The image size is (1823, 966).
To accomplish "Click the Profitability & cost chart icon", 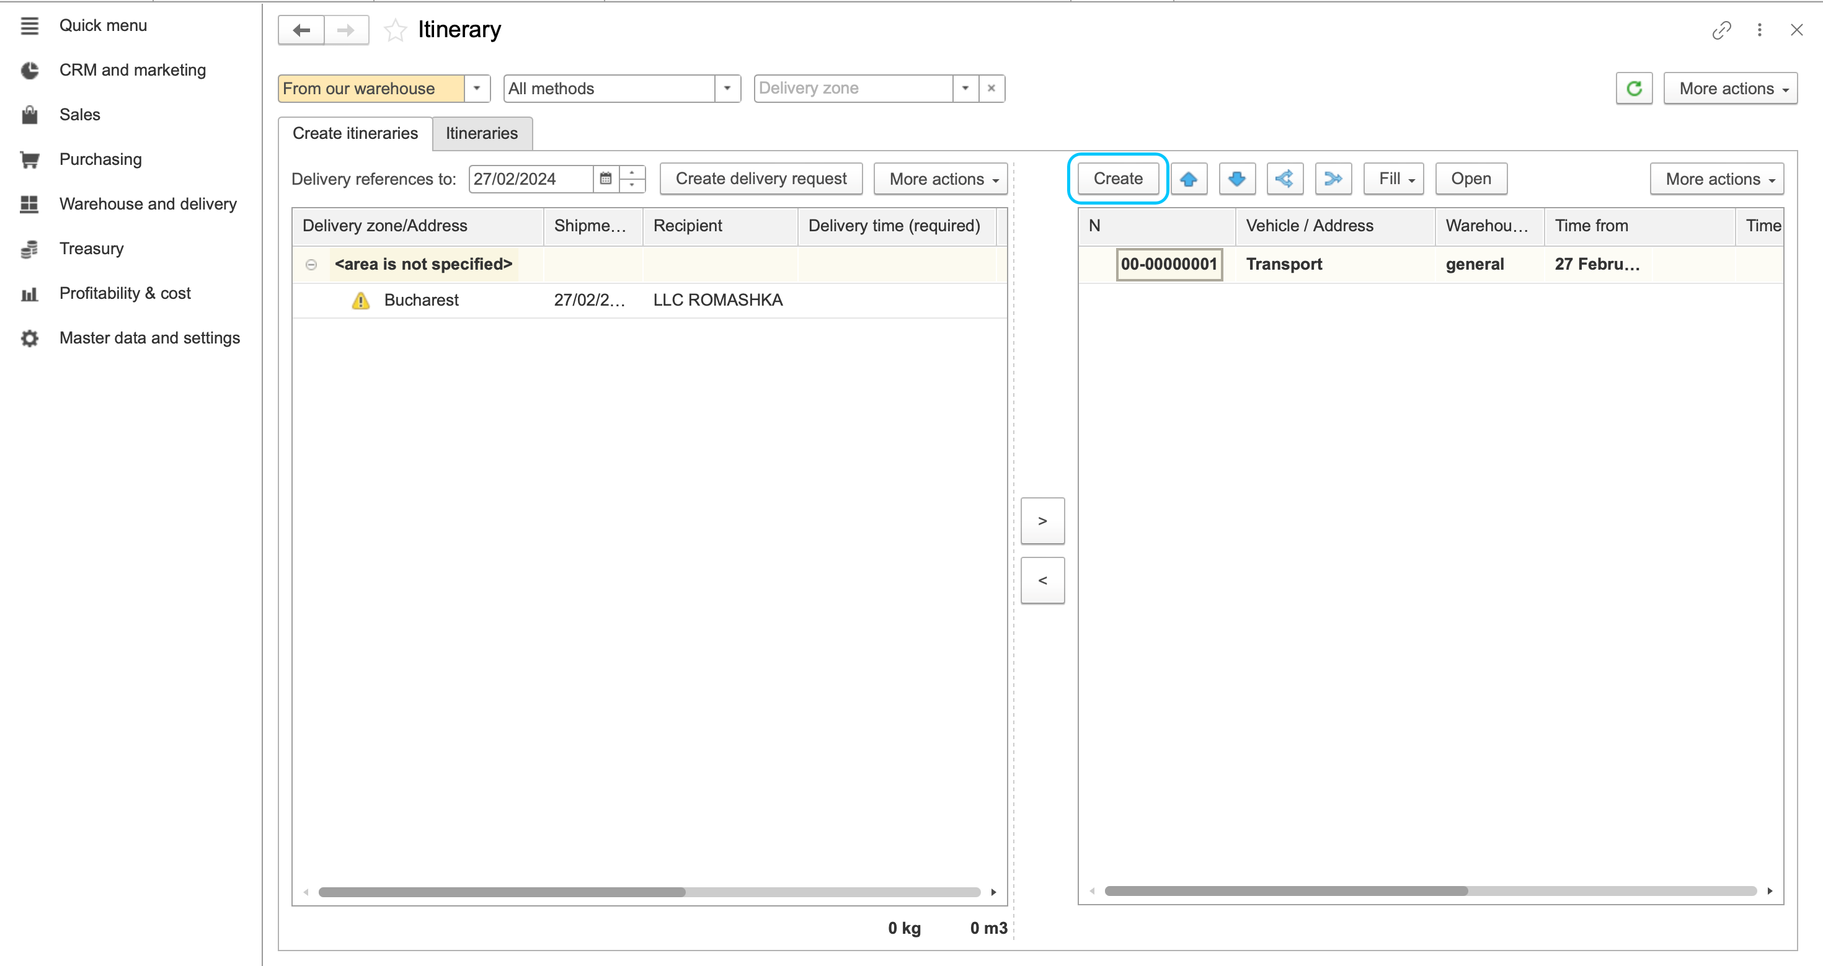I will tap(30, 294).
